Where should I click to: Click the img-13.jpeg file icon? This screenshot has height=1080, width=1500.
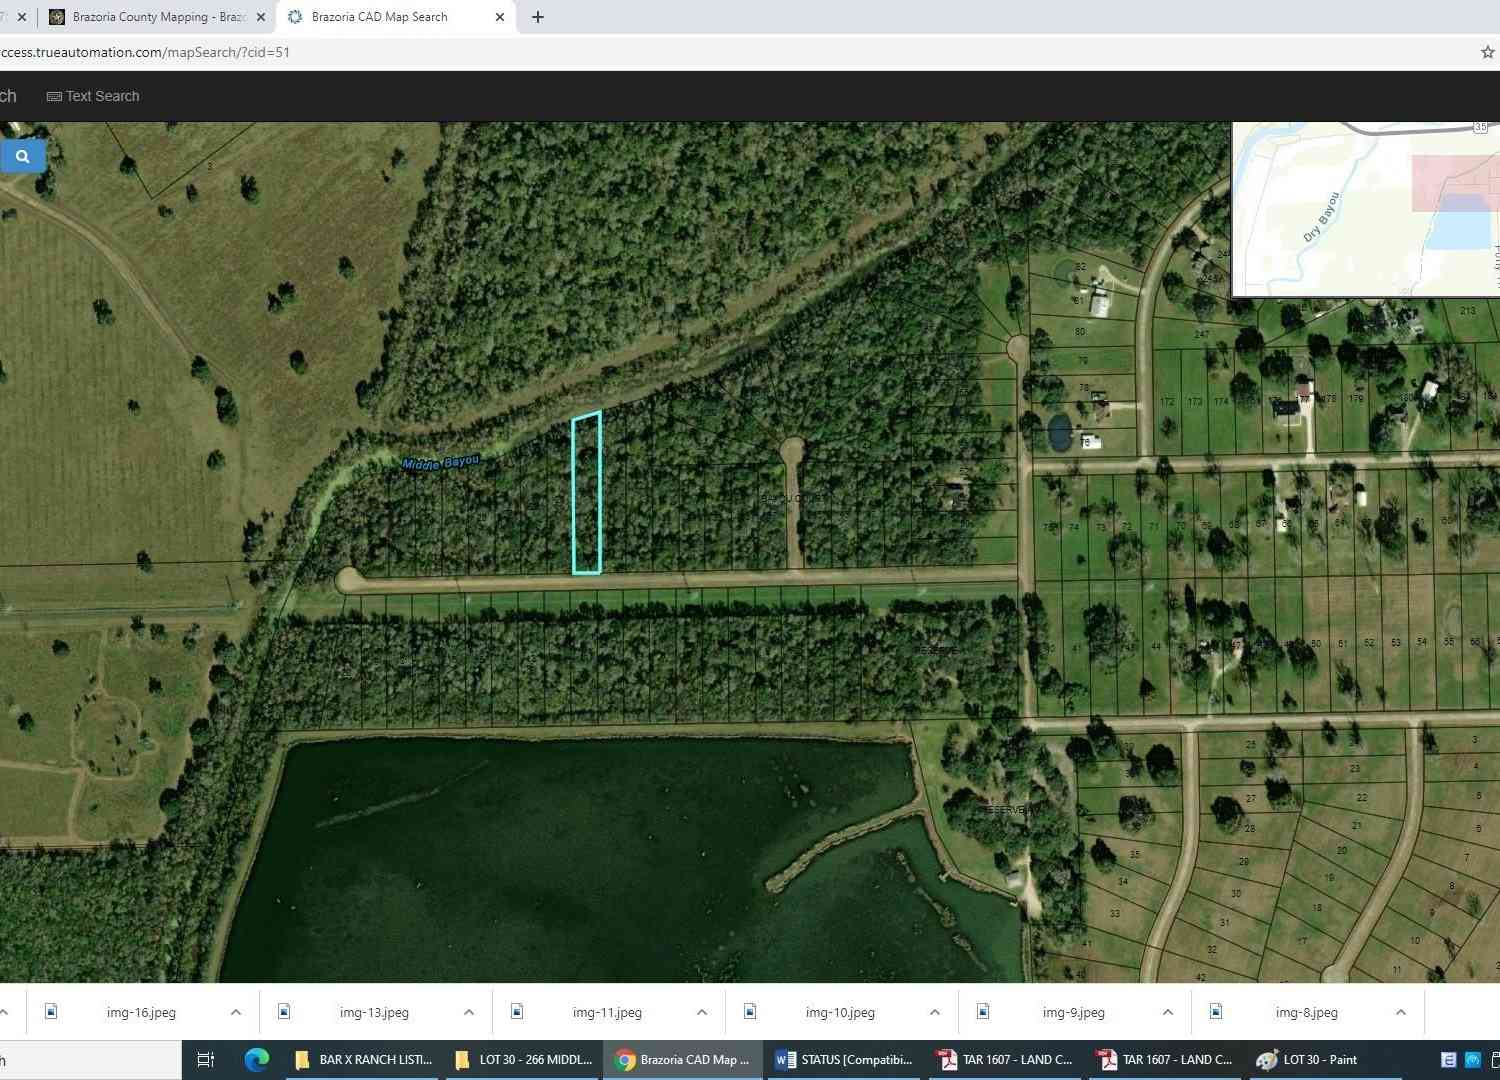pyautogui.click(x=284, y=1011)
